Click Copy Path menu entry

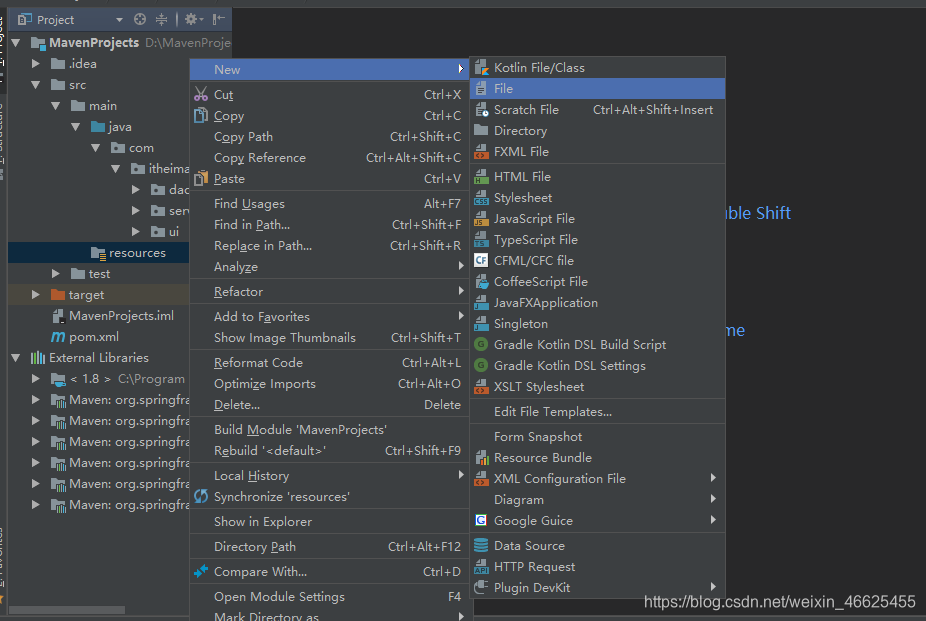click(330, 136)
